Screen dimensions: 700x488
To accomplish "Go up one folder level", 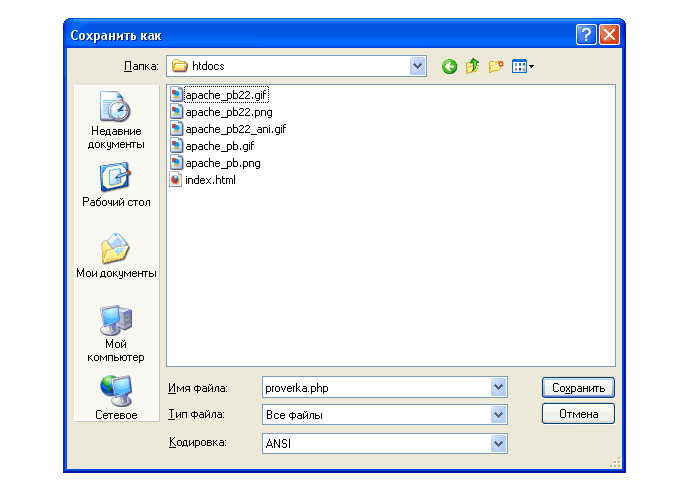I will click(x=472, y=67).
